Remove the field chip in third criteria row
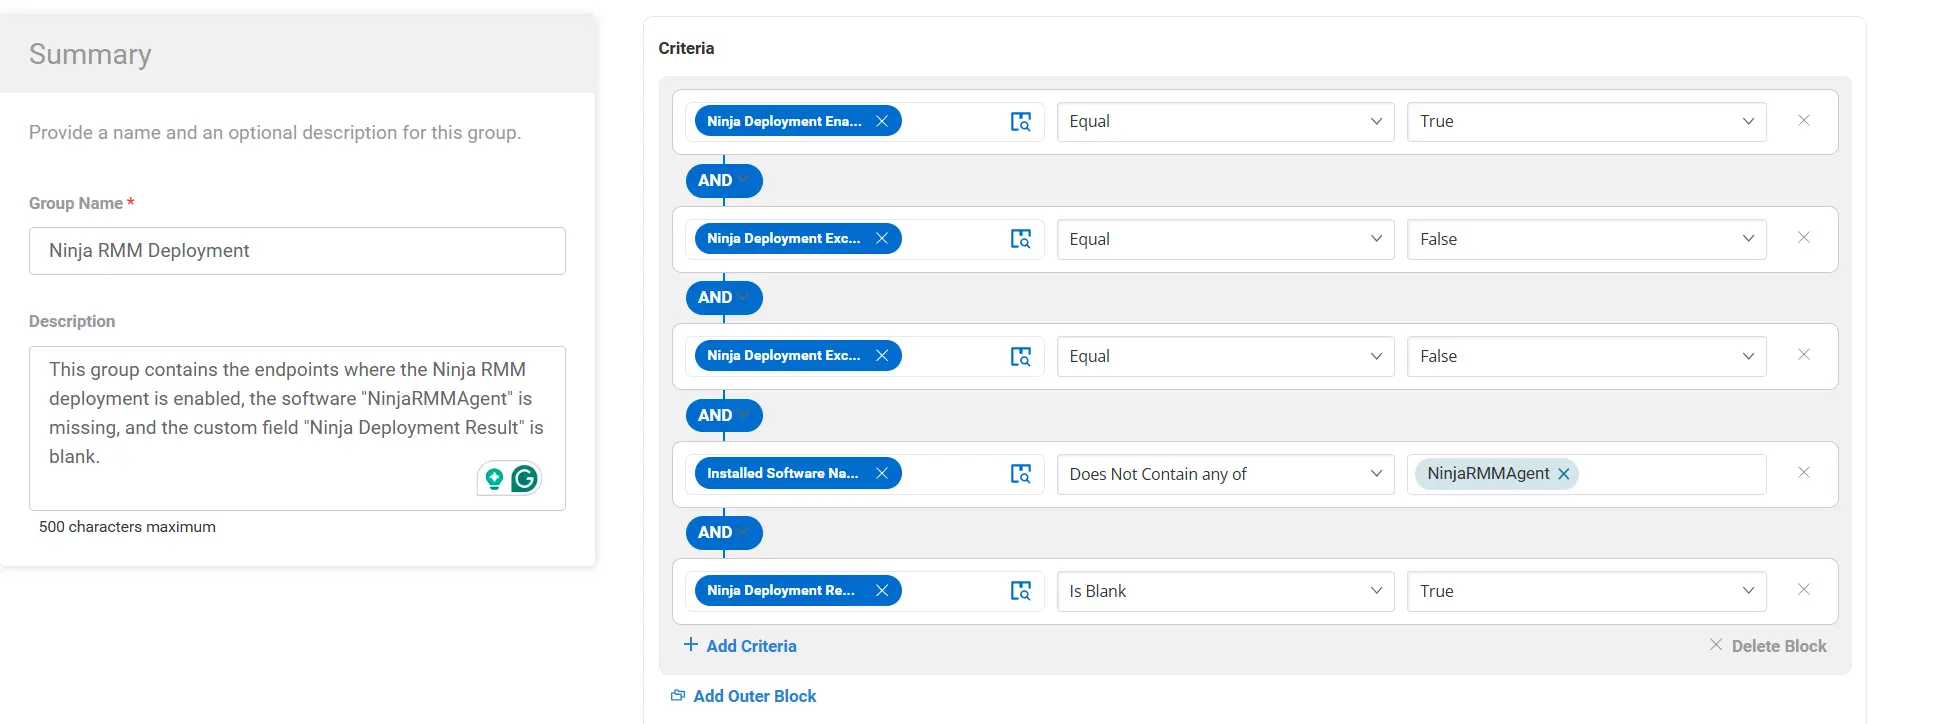 pyautogui.click(x=882, y=355)
